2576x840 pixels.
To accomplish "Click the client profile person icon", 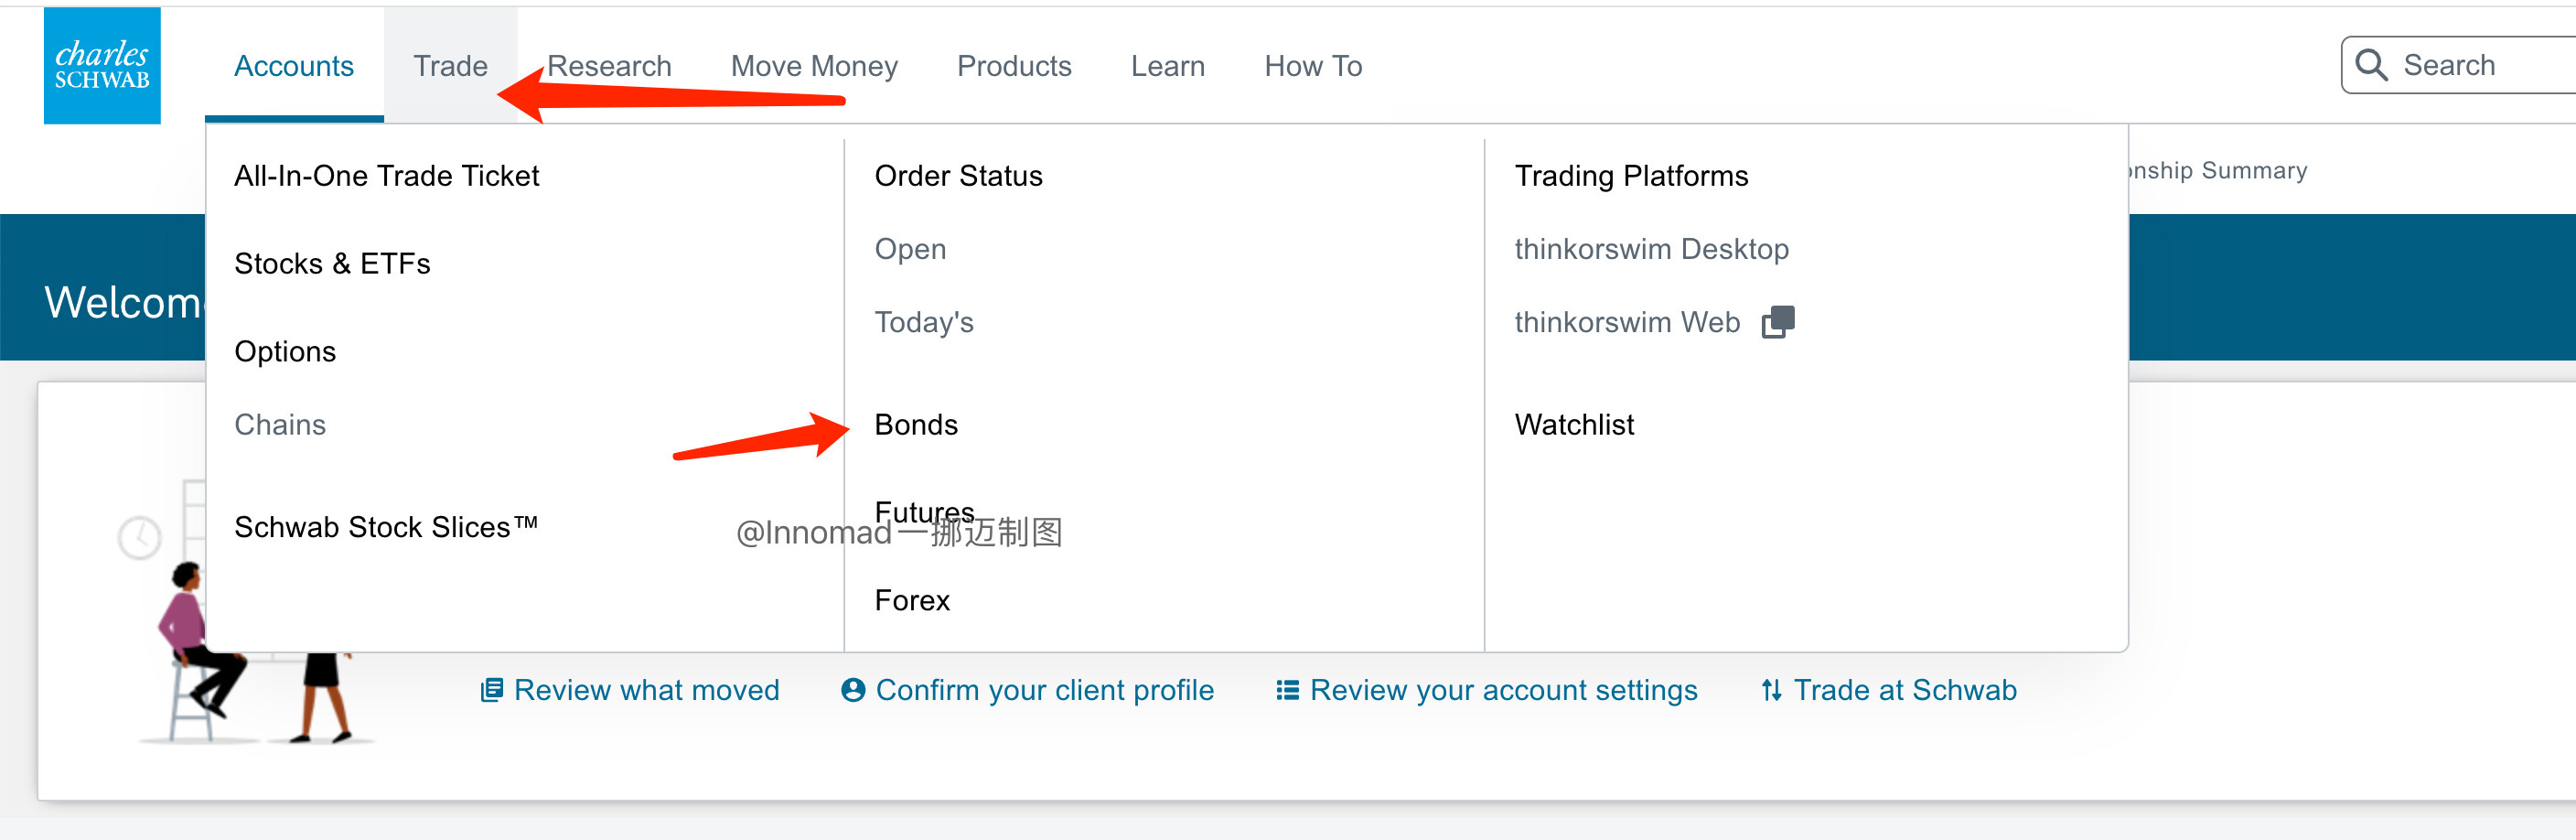I will click(852, 690).
